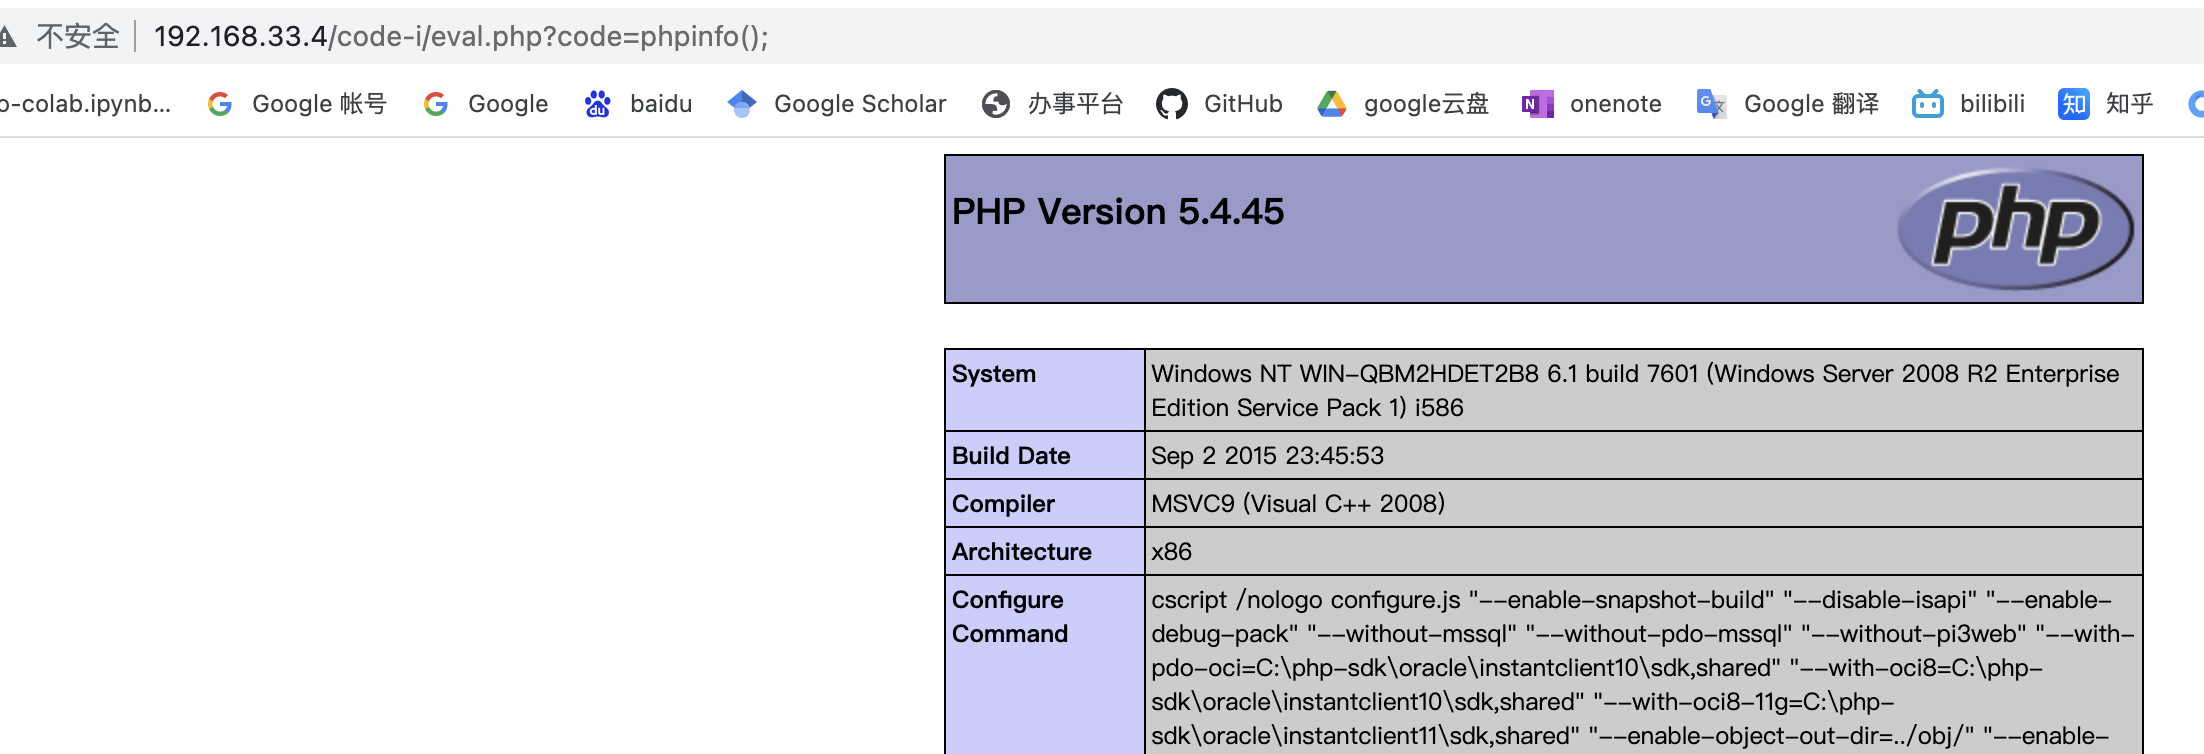Image resolution: width=2204 pixels, height=754 pixels.
Task: Open the bilibili TV icon bookmark
Action: point(1928,104)
